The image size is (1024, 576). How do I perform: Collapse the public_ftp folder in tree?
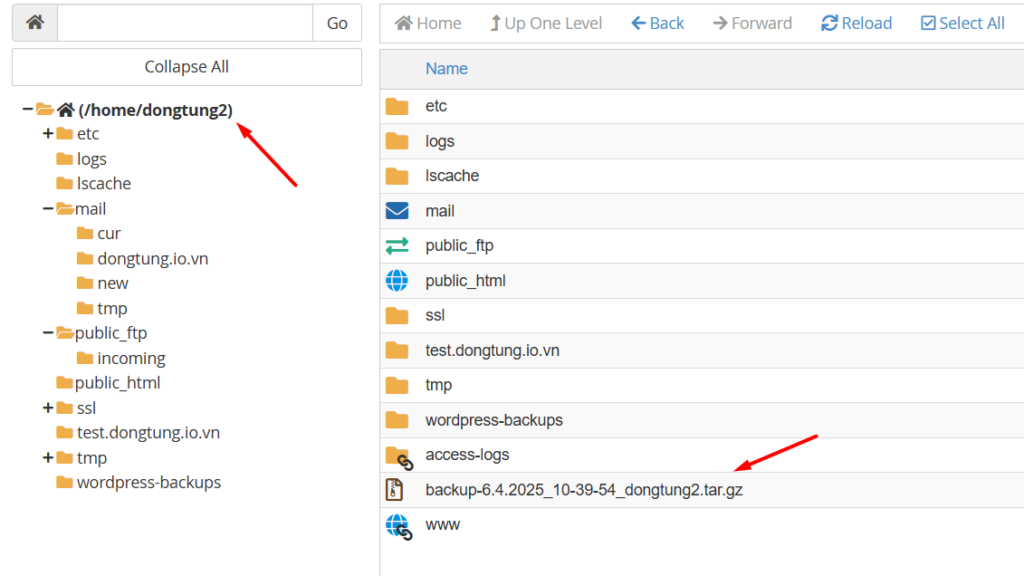tap(48, 333)
